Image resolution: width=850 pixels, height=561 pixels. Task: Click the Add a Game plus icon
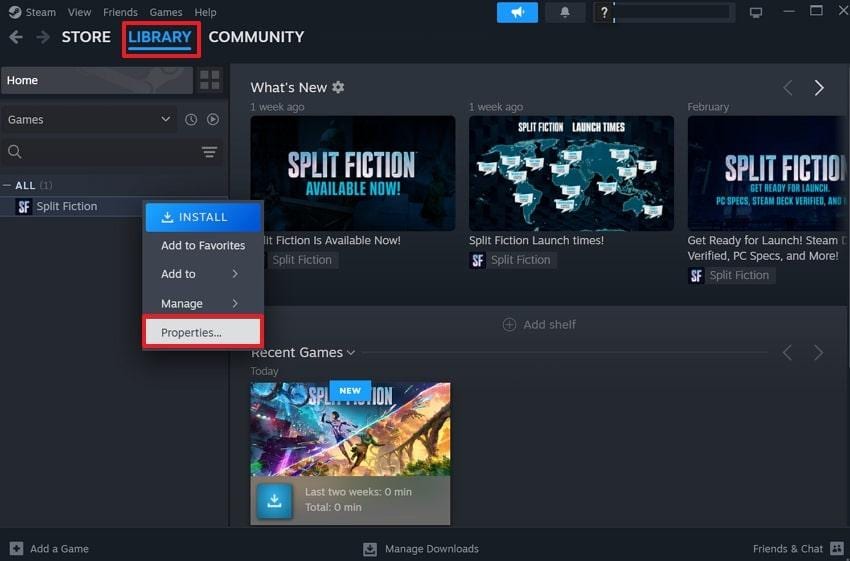(16, 549)
